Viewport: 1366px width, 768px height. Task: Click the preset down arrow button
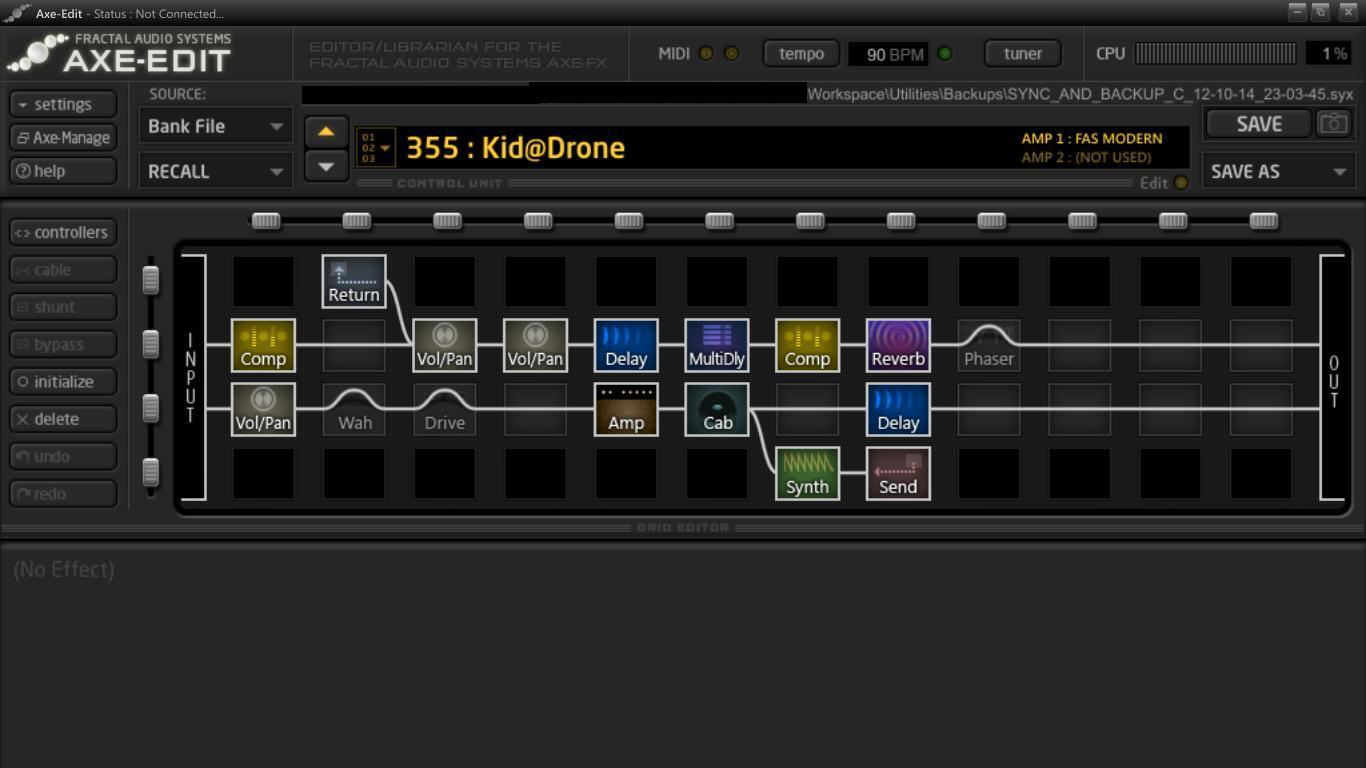tap(326, 166)
